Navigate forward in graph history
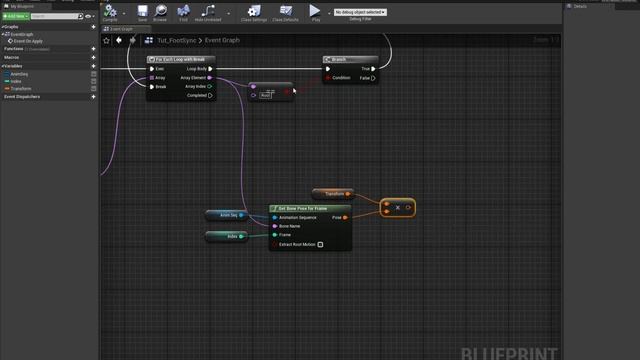The width and height of the screenshot is (640, 360). 132,40
